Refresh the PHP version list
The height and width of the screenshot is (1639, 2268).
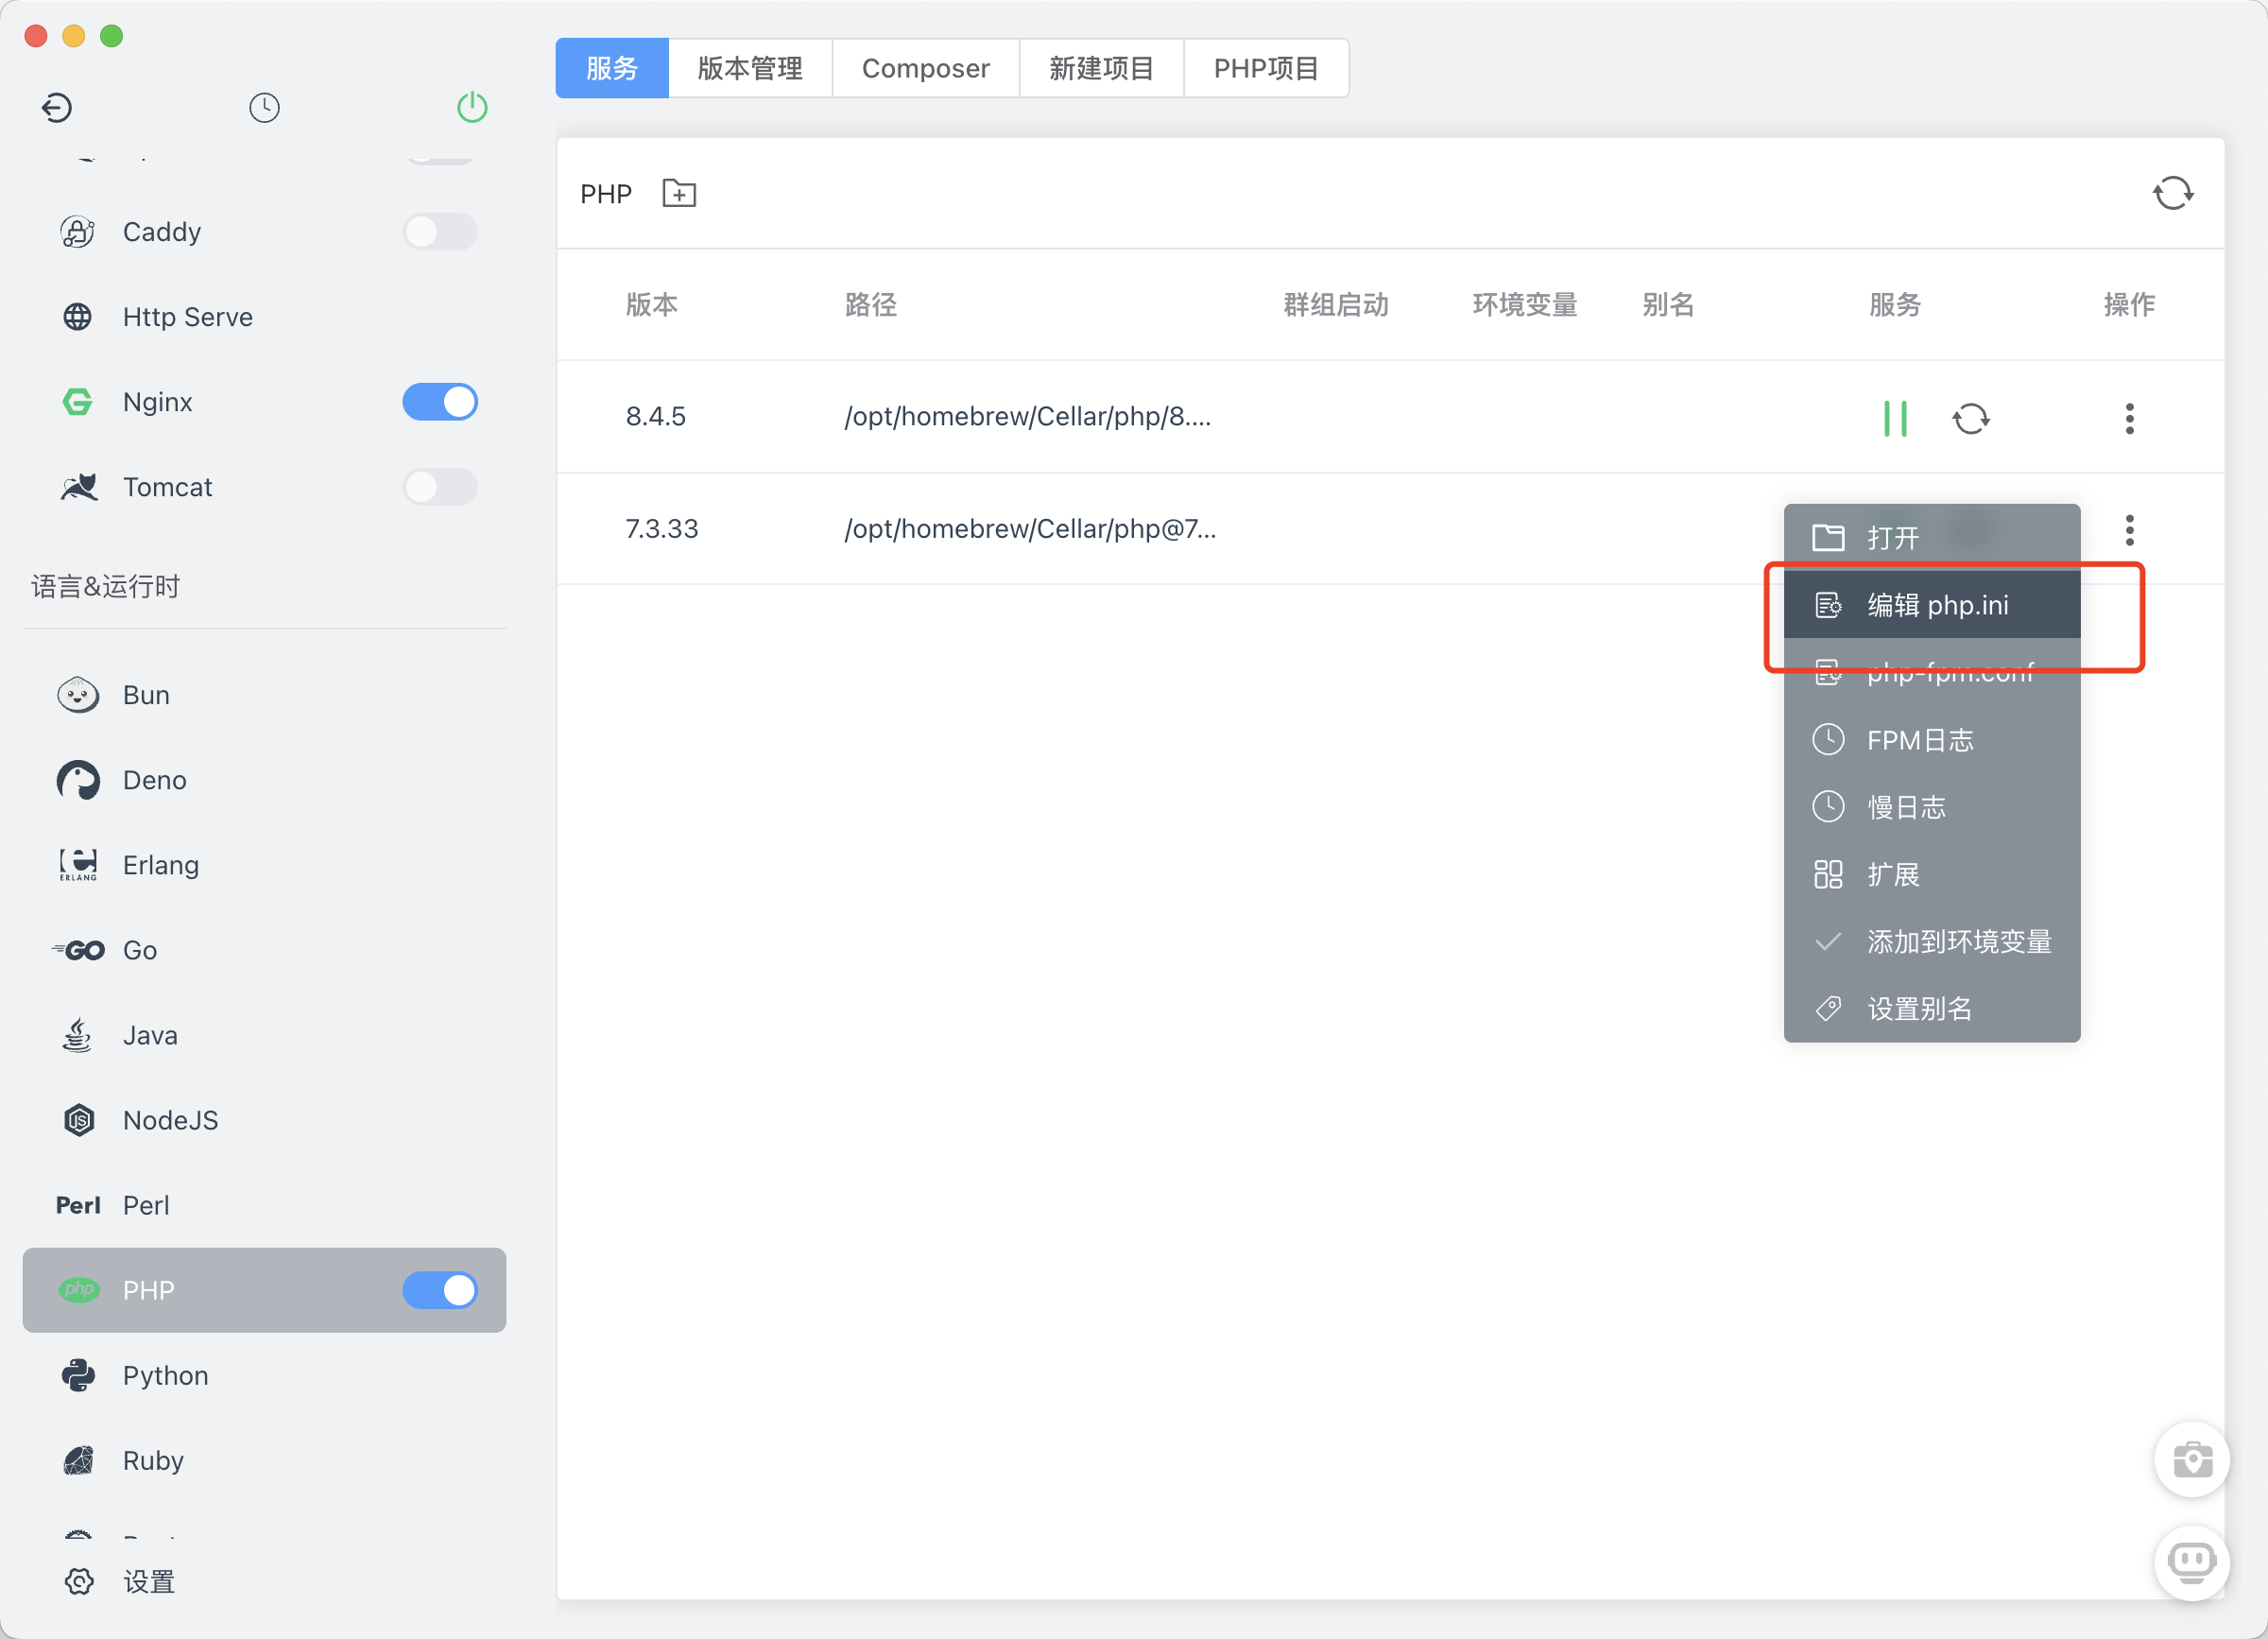[2172, 193]
